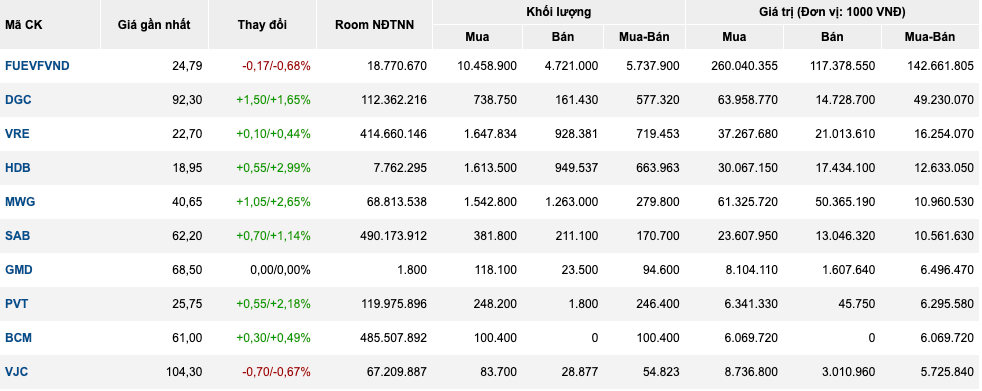Open the FUEVFVND ticker link
The image size is (982, 391).
[37, 65]
